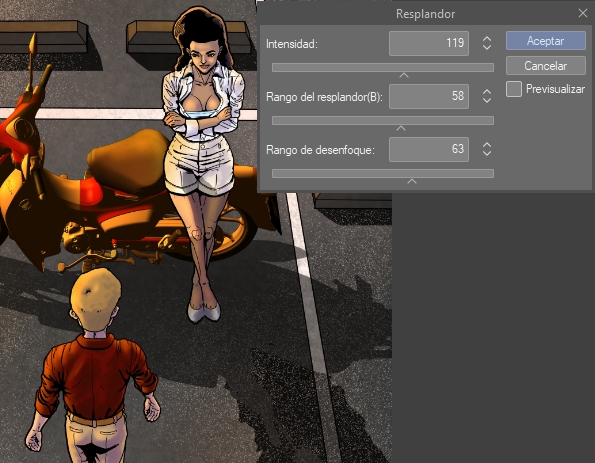595x463 pixels.
Task: Click the Rango del resplandor value field
Action: (429, 96)
